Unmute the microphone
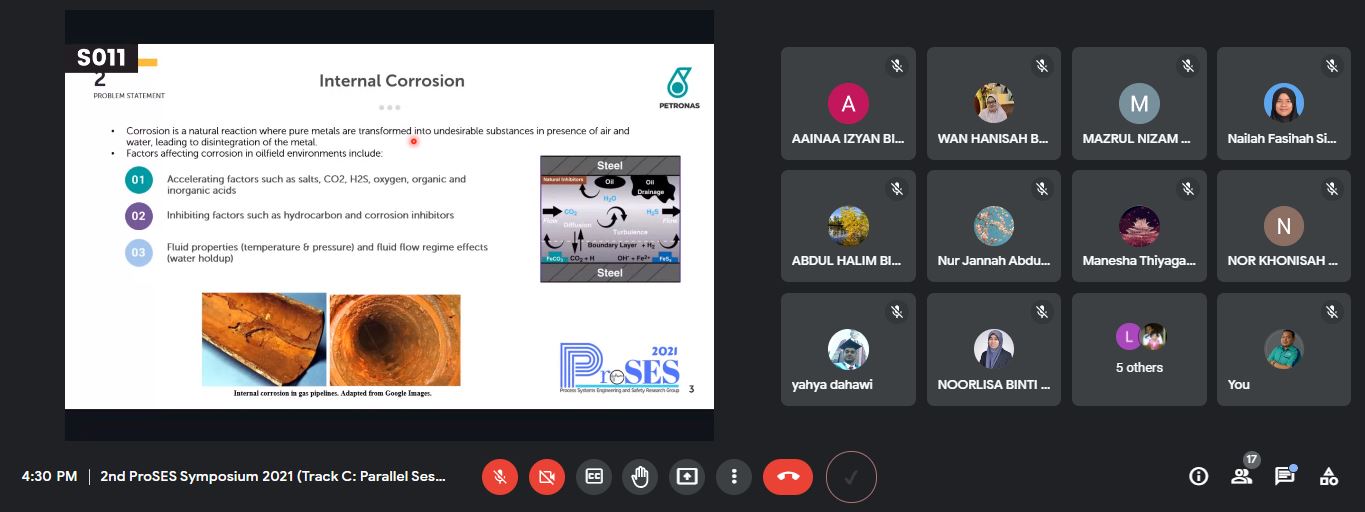This screenshot has width=1365, height=512. point(499,476)
